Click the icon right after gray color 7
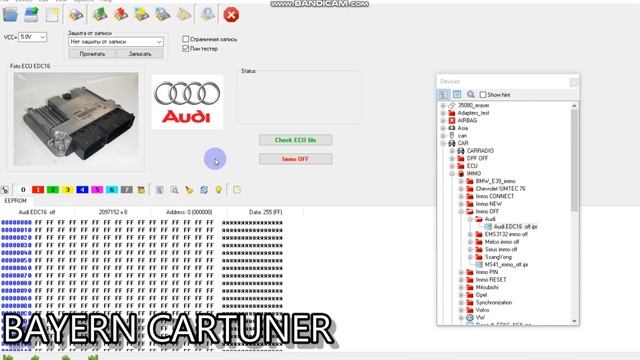The height and width of the screenshot is (360, 640). [x=141, y=190]
